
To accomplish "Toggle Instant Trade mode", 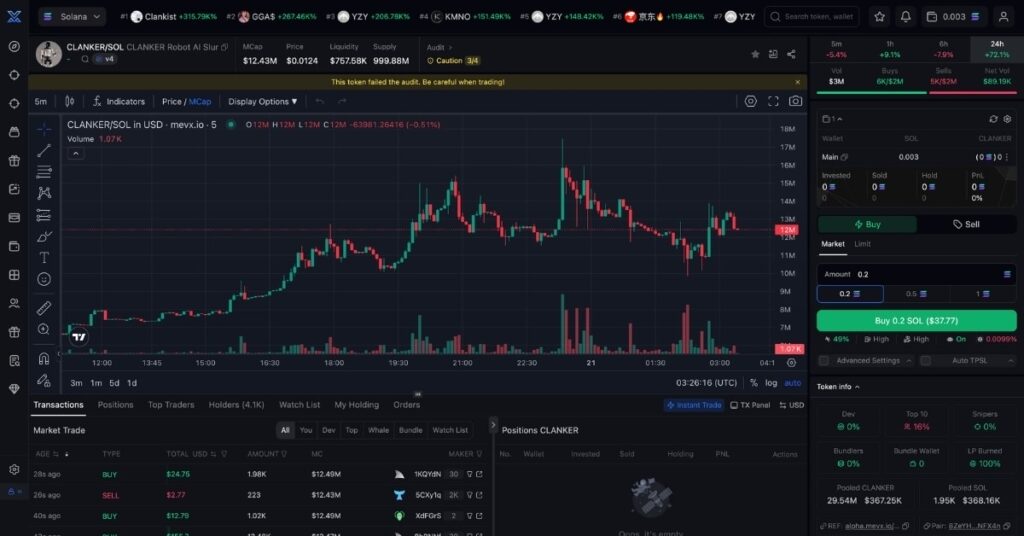I will tap(694, 405).
